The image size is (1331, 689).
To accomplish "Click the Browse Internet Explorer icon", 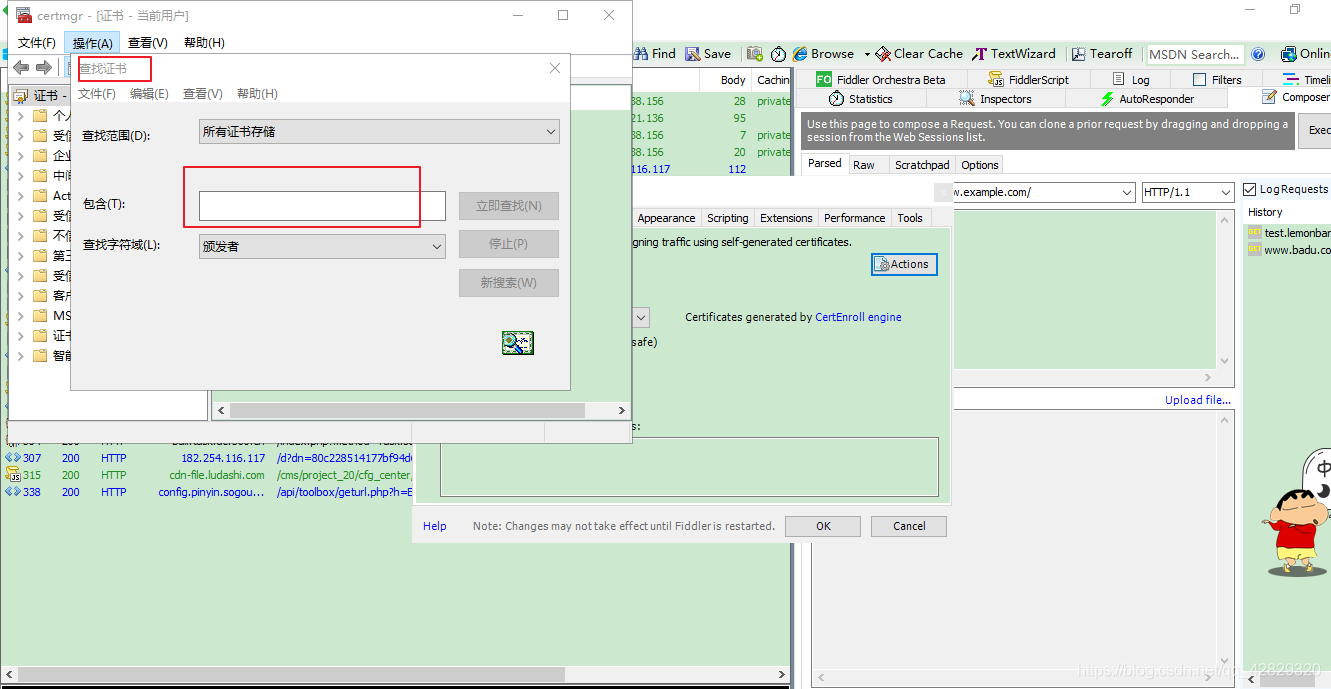I will pyautogui.click(x=800, y=54).
